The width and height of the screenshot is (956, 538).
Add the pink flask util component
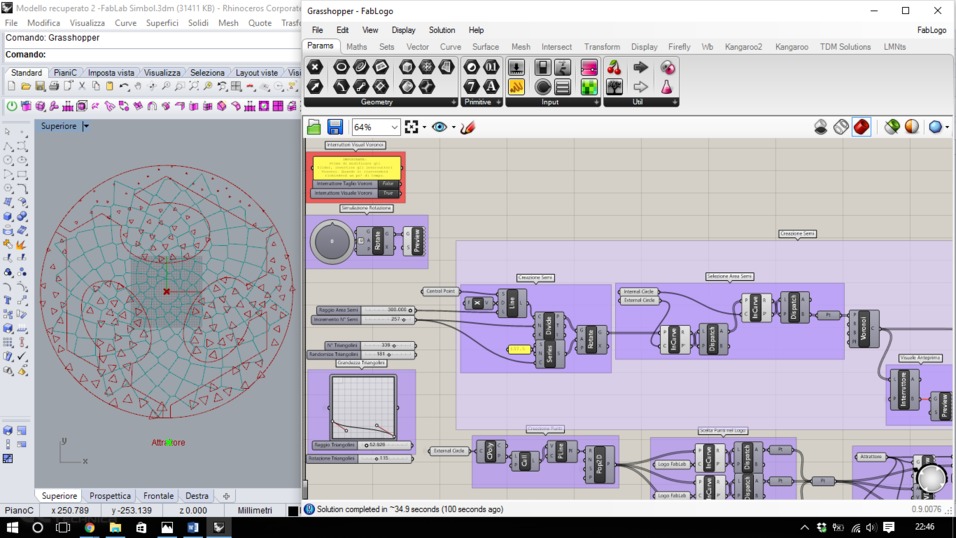(667, 87)
